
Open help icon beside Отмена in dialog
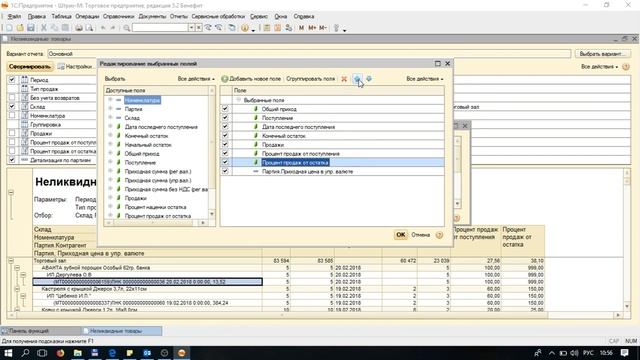[439, 235]
